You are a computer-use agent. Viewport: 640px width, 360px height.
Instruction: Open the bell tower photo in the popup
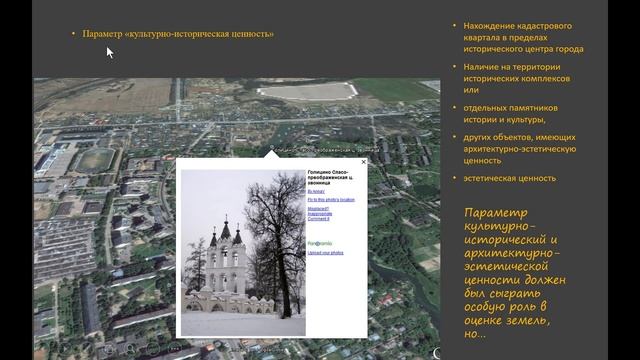click(243, 253)
